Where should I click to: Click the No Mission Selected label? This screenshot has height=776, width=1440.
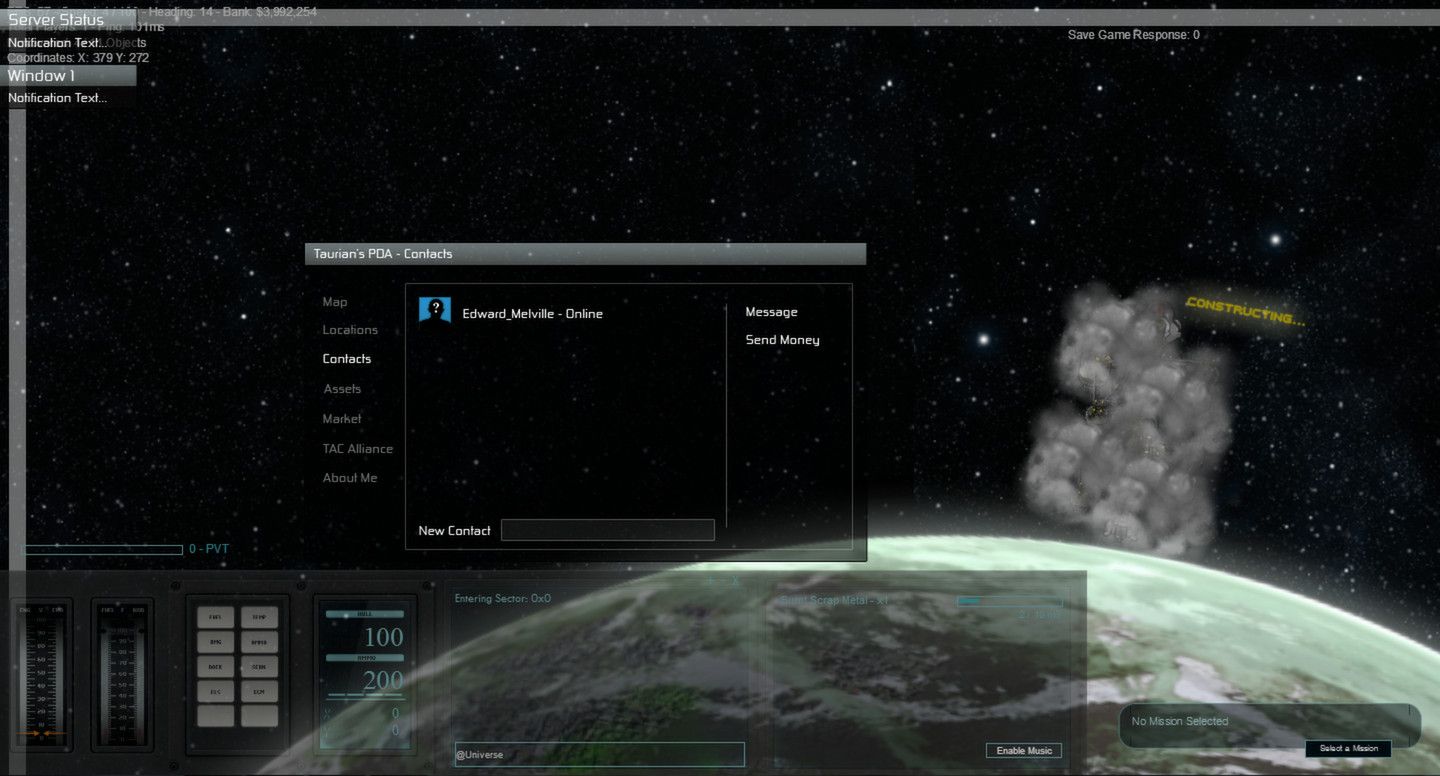click(1180, 721)
